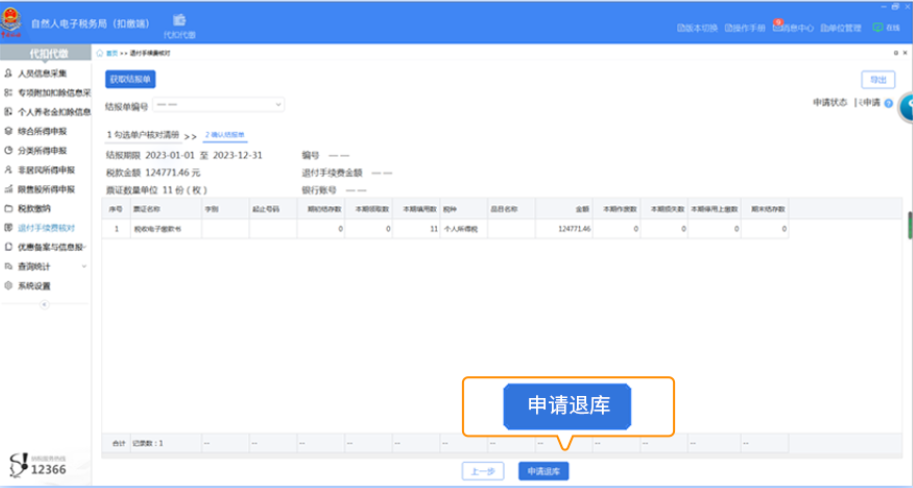Click the home icon in the breadcrumb
Screen dimensions: 913x488
coord(100,53)
